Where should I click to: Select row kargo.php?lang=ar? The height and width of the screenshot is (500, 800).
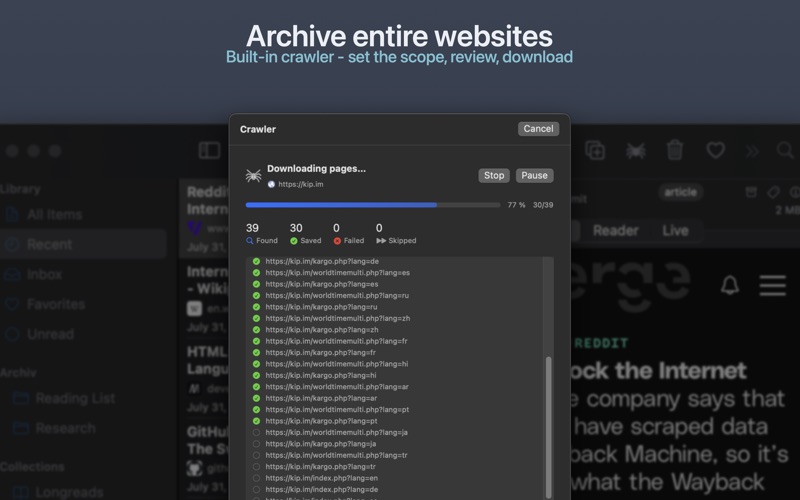tap(394, 398)
